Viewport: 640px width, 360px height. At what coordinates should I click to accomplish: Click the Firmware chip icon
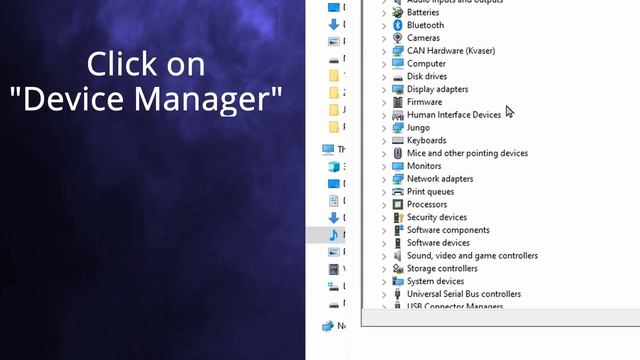[398, 102]
